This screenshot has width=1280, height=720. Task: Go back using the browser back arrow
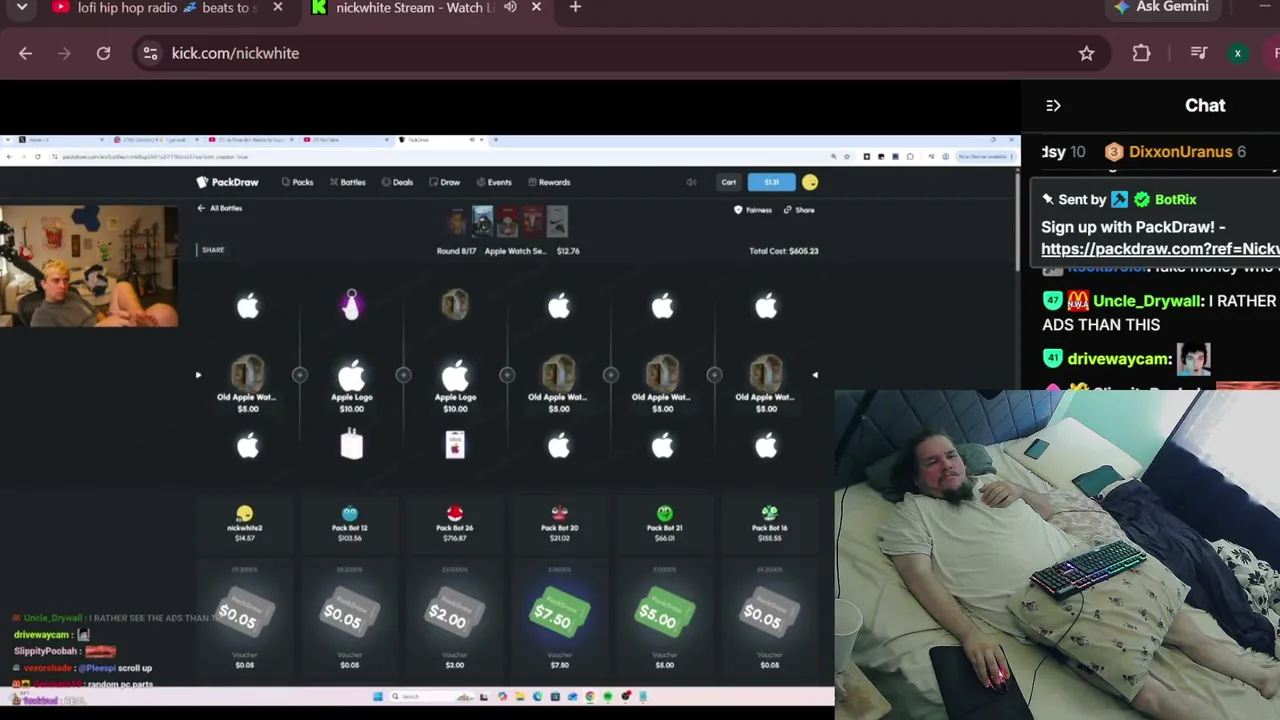[x=25, y=53]
